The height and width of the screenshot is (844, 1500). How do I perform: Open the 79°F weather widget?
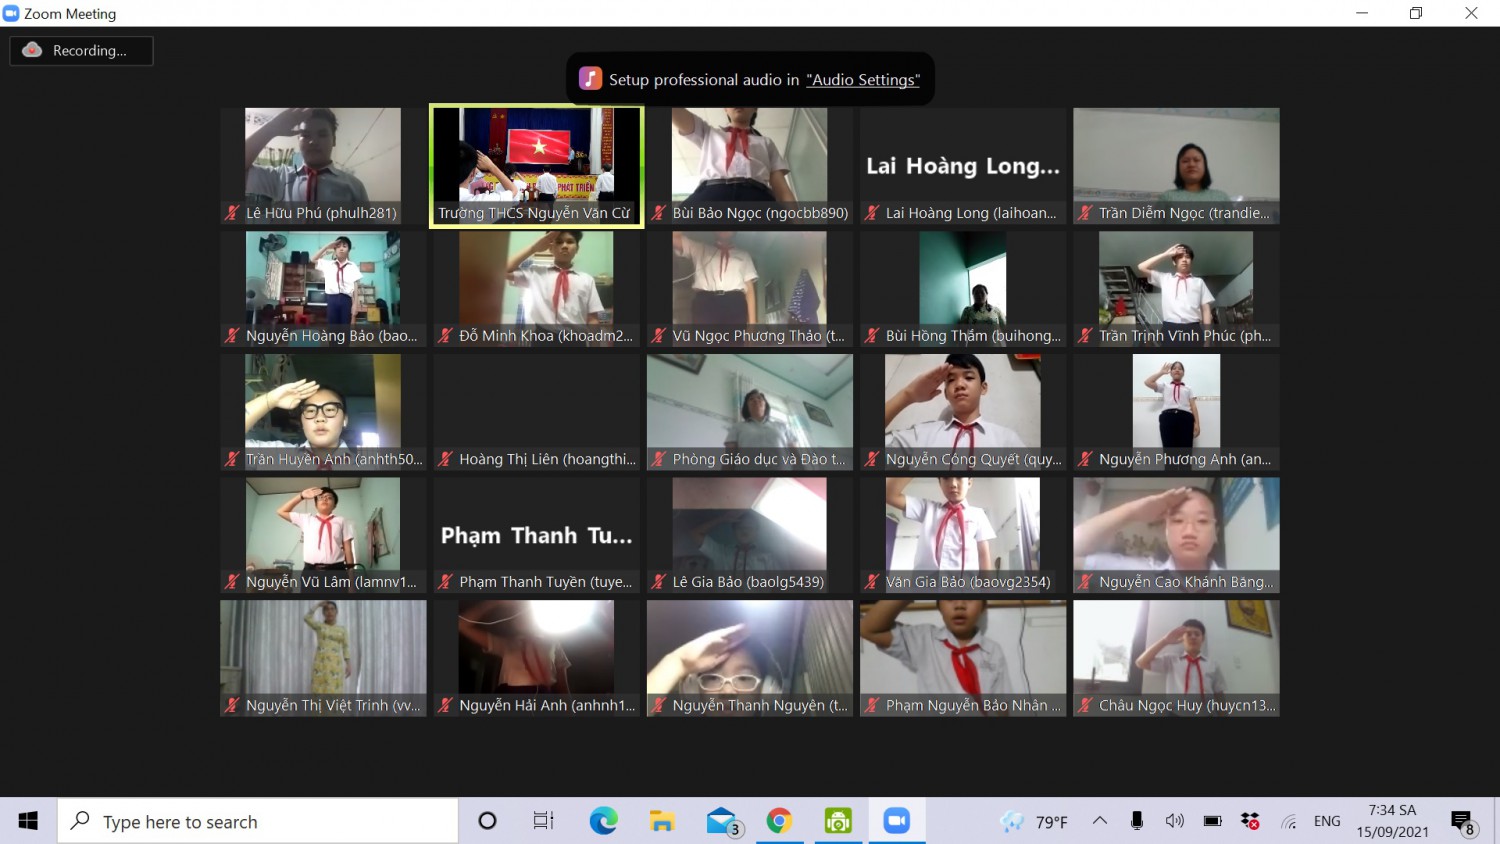pos(1035,821)
